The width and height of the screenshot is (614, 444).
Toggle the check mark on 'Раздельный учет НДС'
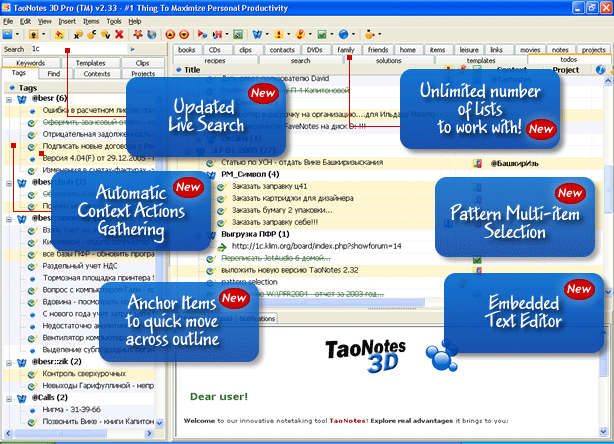[32, 267]
